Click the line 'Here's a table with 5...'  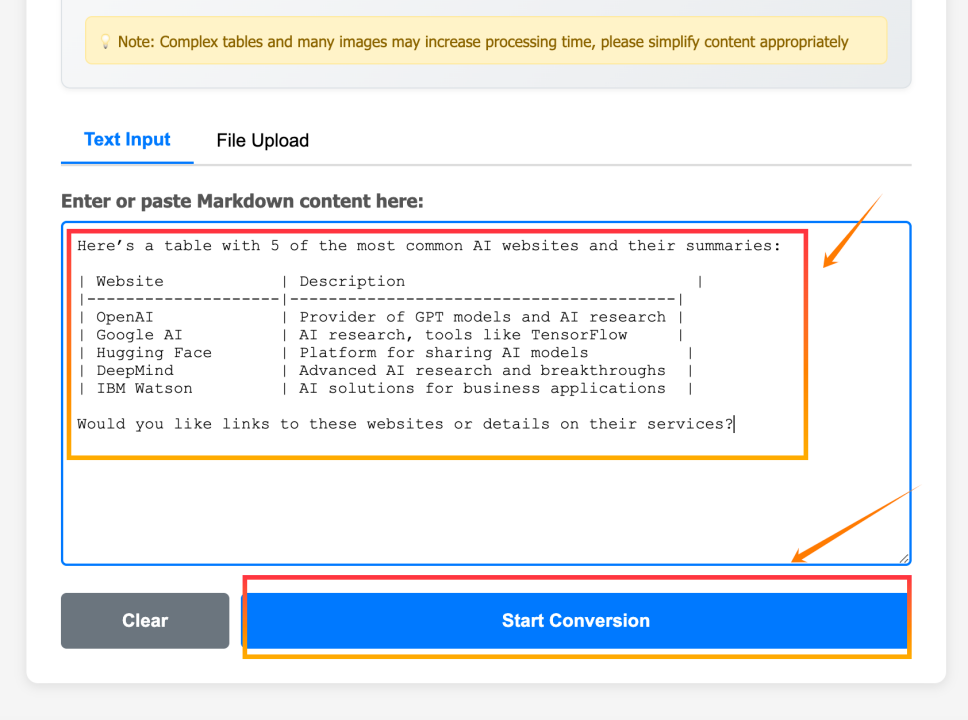(428, 246)
